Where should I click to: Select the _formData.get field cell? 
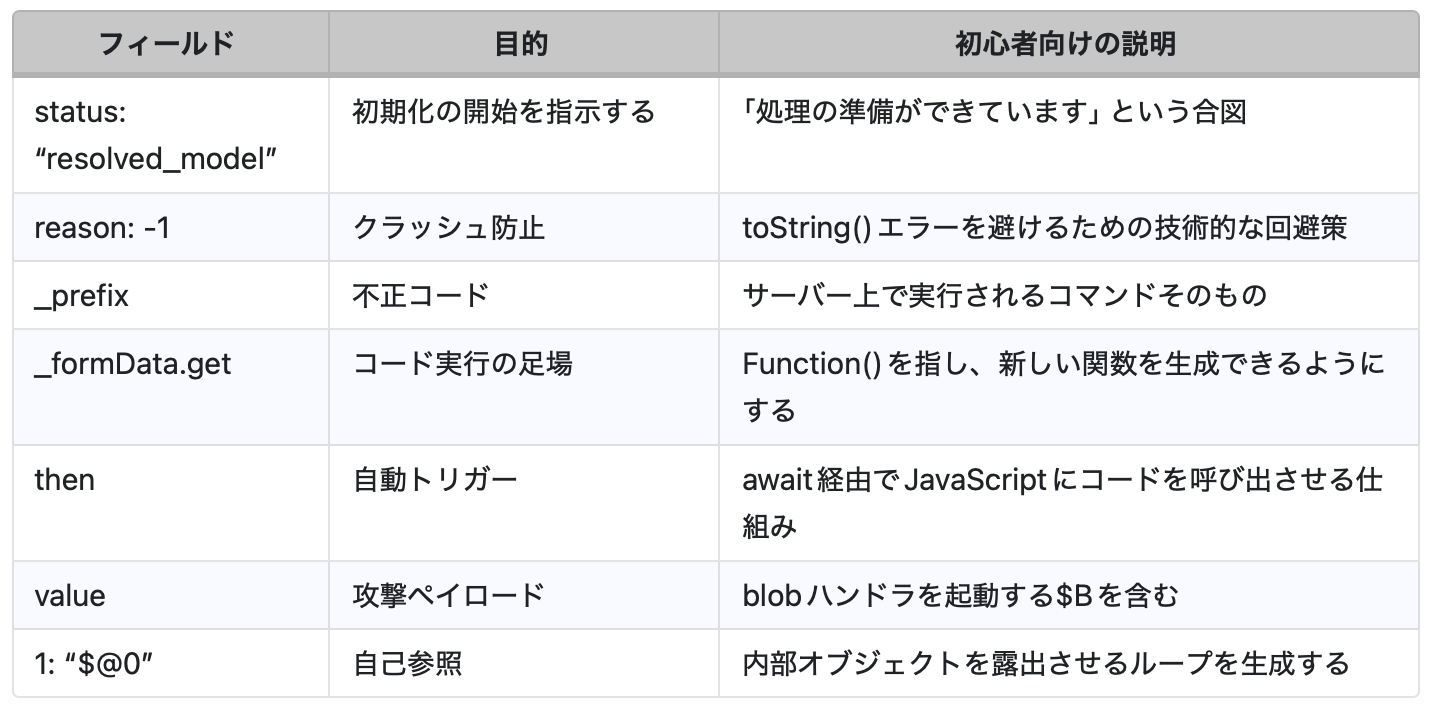coord(132,364)
